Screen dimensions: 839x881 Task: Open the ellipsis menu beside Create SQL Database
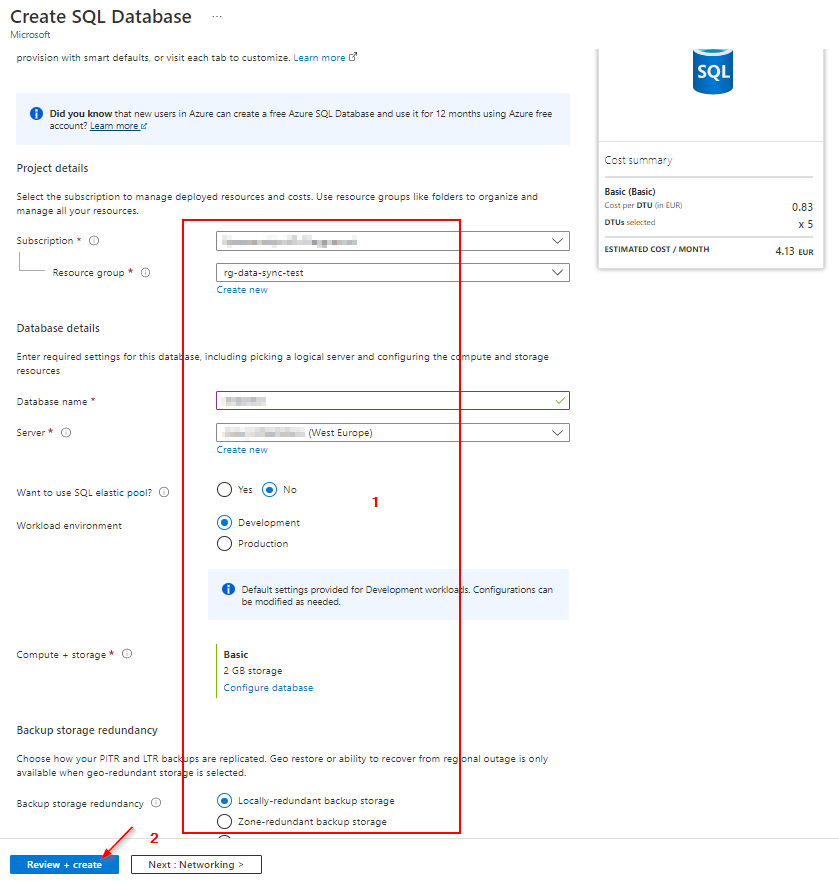coord(217,17)
